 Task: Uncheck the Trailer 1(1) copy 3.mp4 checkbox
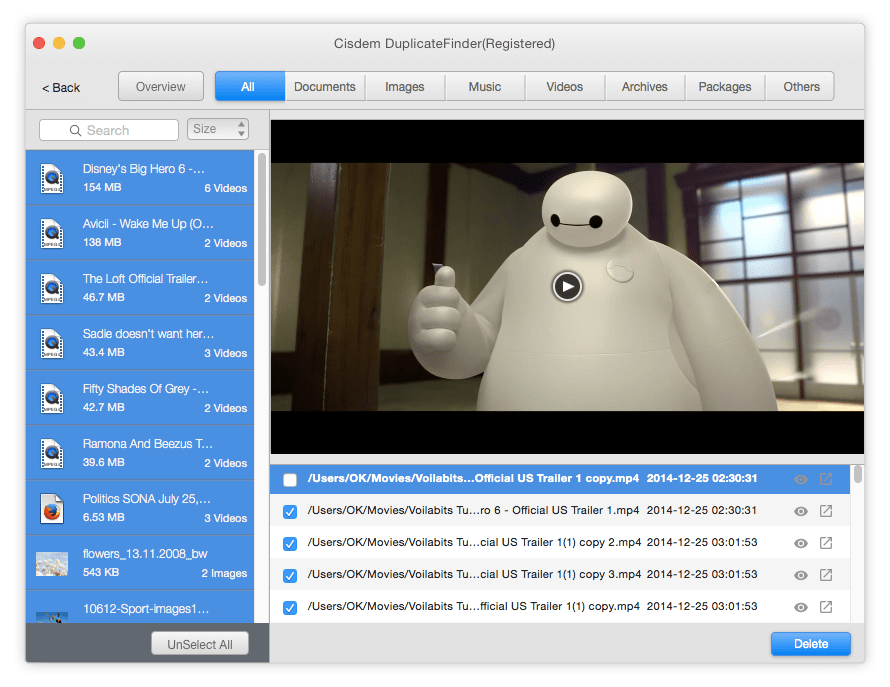coord(290,575)
